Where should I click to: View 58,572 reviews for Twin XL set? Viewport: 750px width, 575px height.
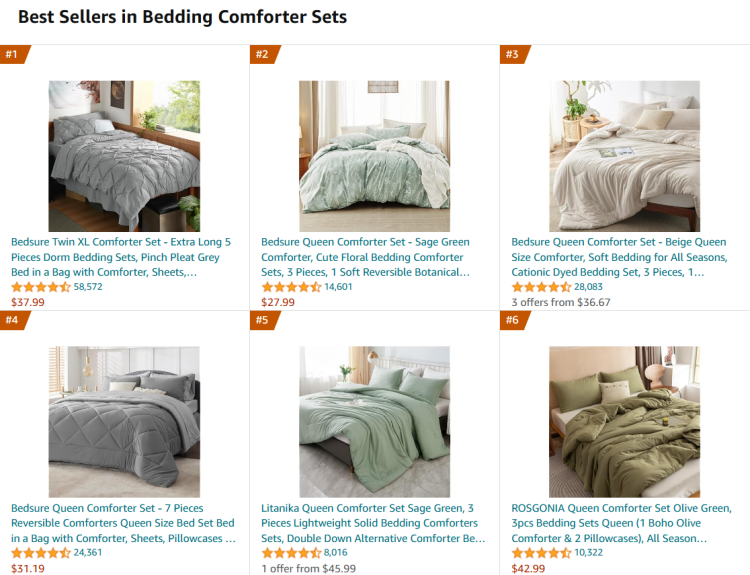88,287
